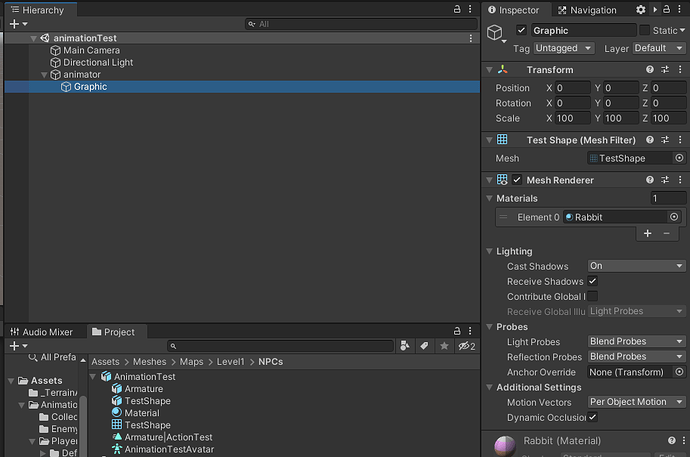Viewport: 690px width, 457px height.
Task: Open Transform component context menu
Action: click(x=680, y=69)
